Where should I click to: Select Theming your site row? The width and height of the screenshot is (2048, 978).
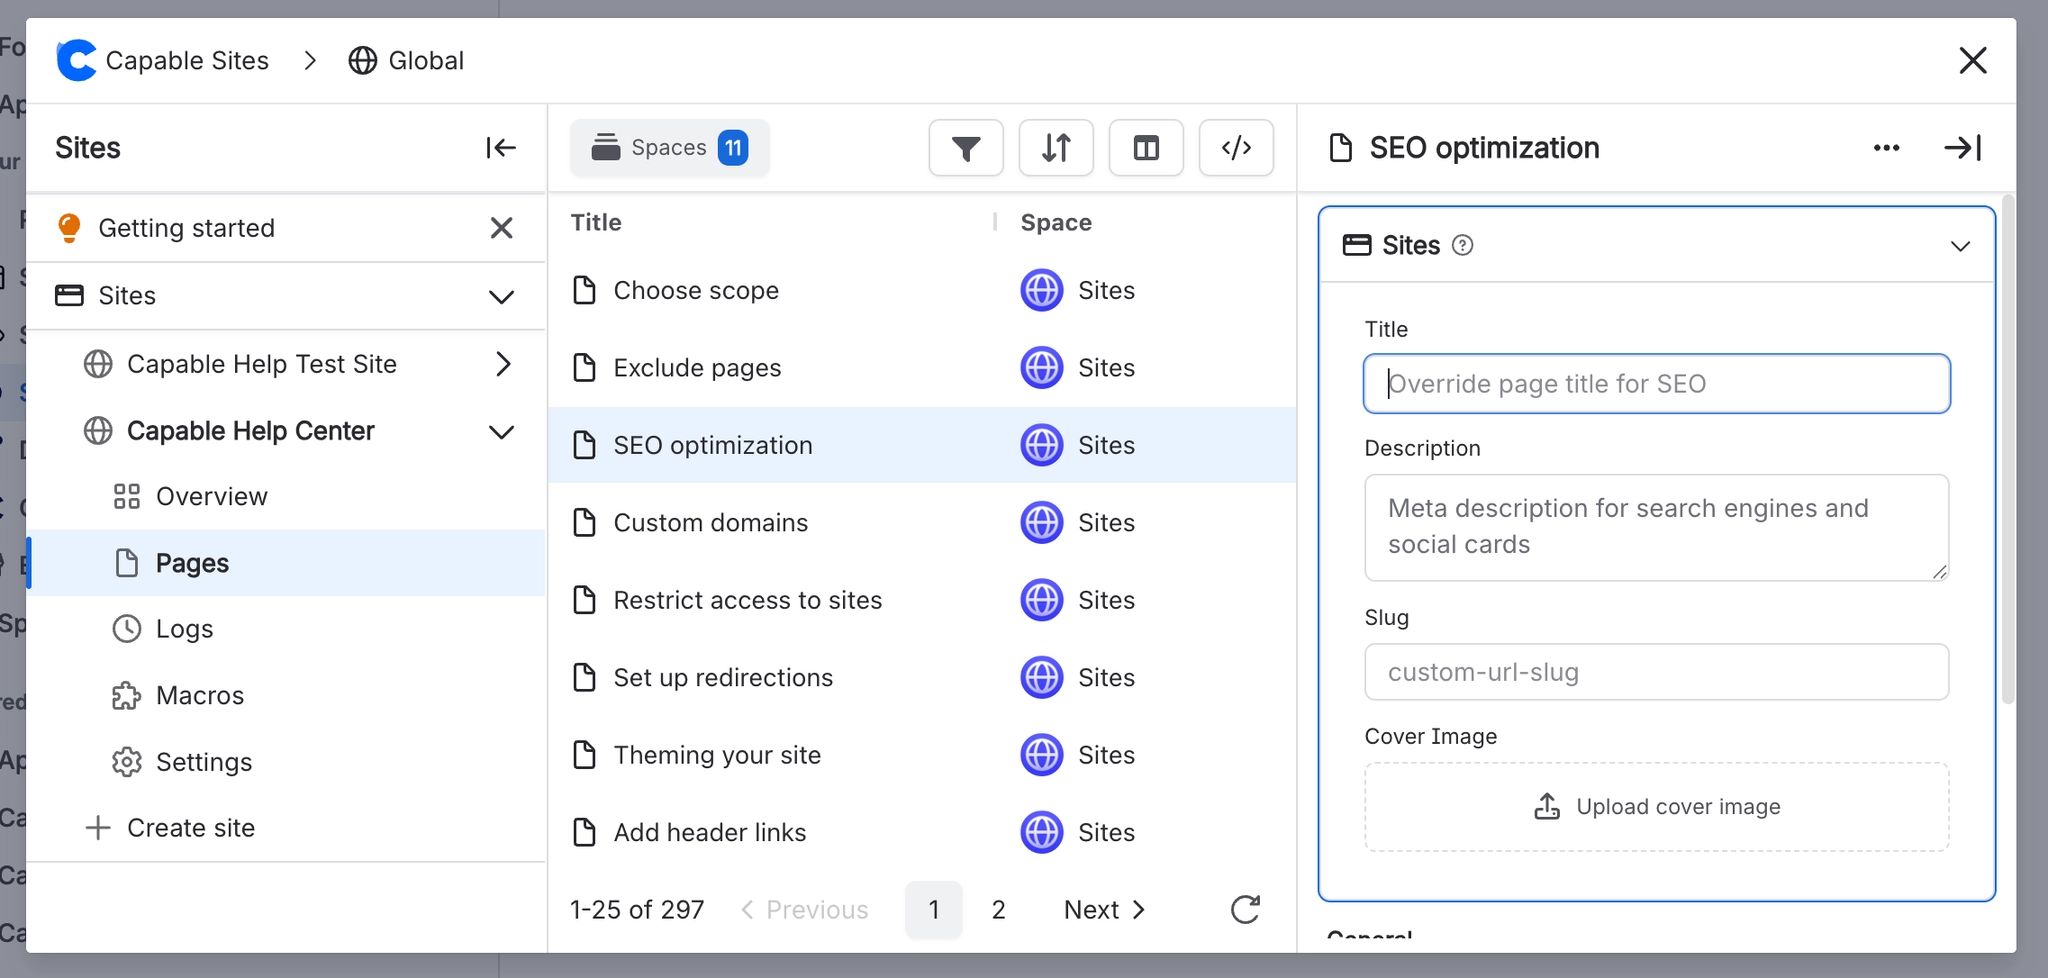point(922,754)
